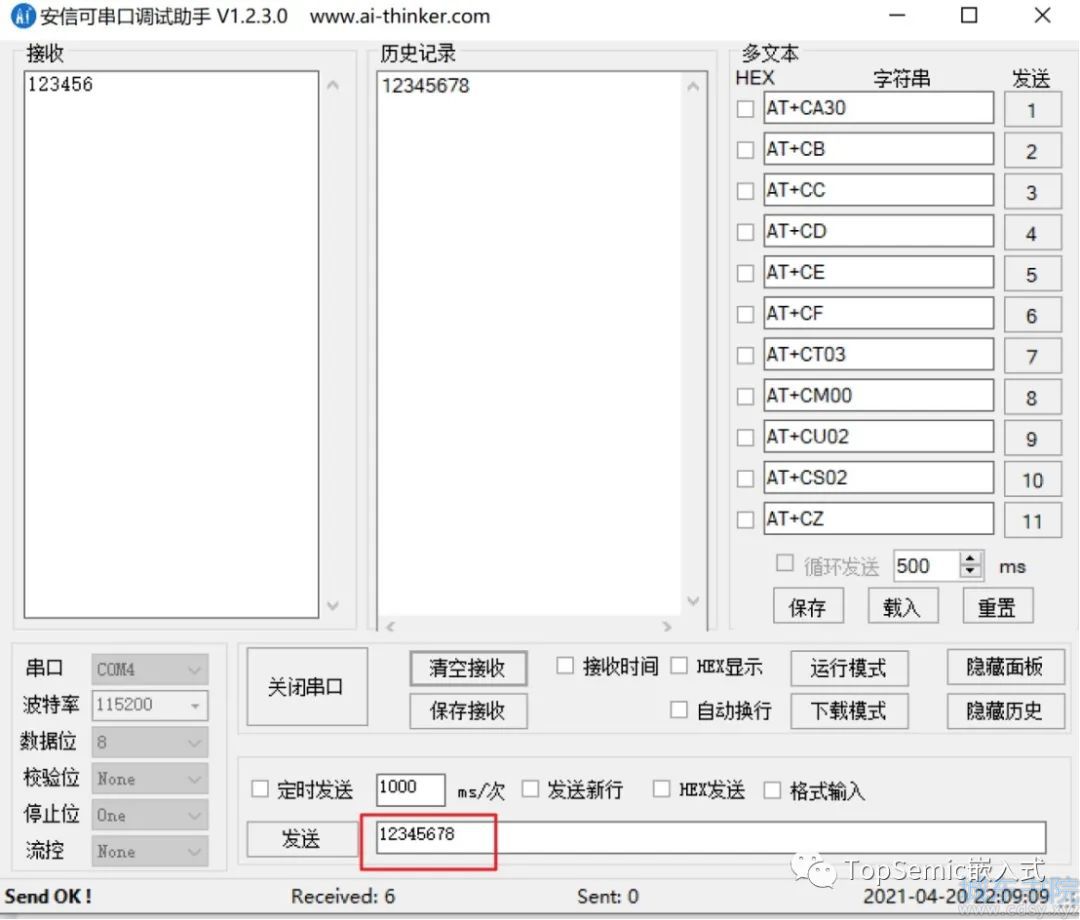Viewport: 1080px width, 920px height.
Task: Switch to 下载模式 download mode
Action: [x=849, y=711]
